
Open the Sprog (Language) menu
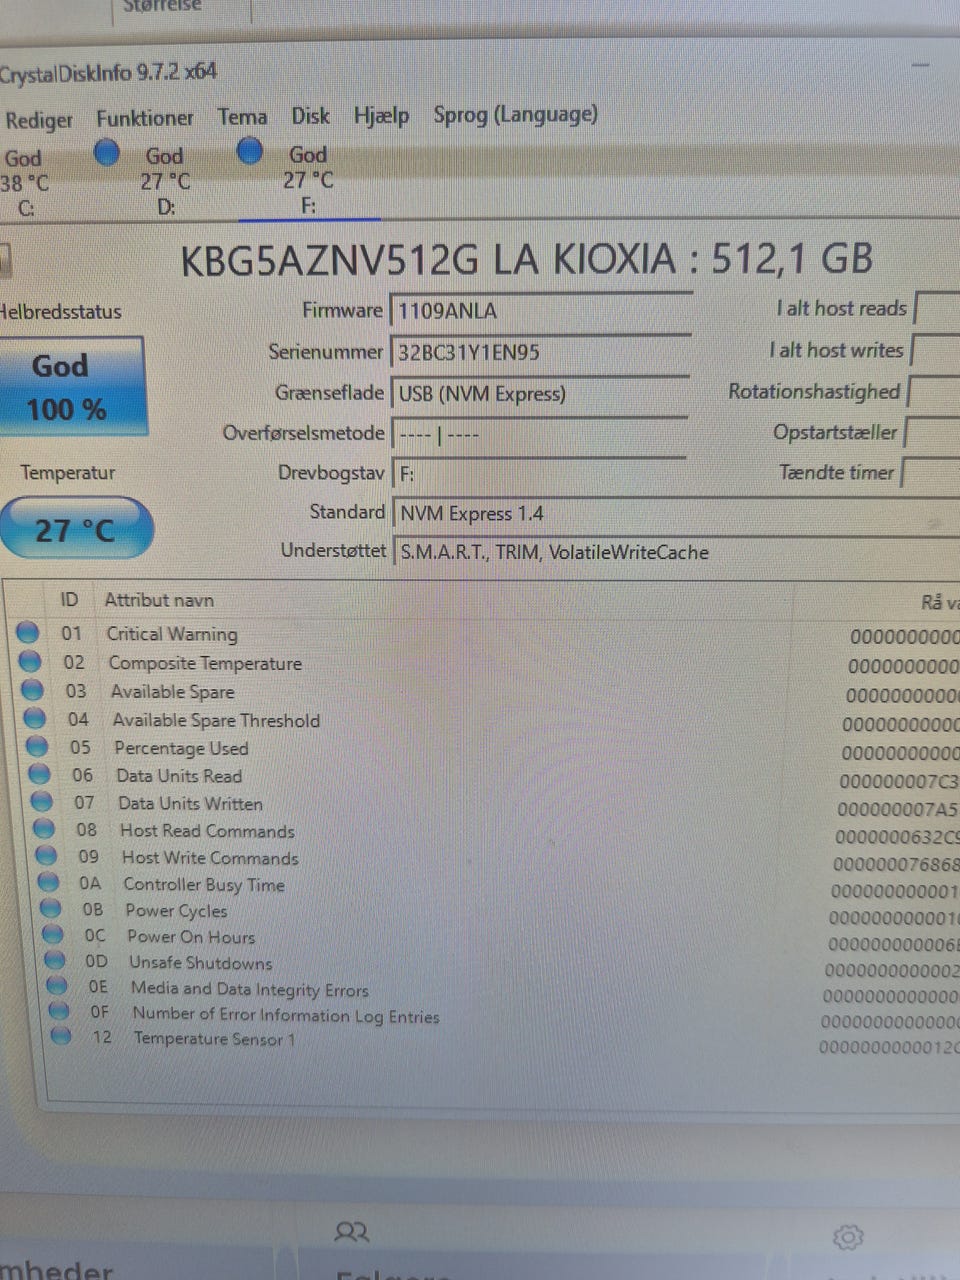pos(515,115)
